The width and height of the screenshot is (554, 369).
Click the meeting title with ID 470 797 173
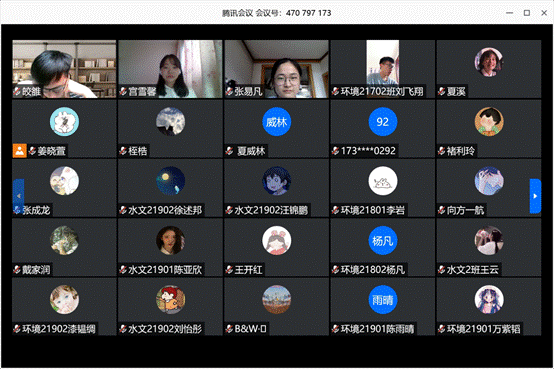[277, 13]
